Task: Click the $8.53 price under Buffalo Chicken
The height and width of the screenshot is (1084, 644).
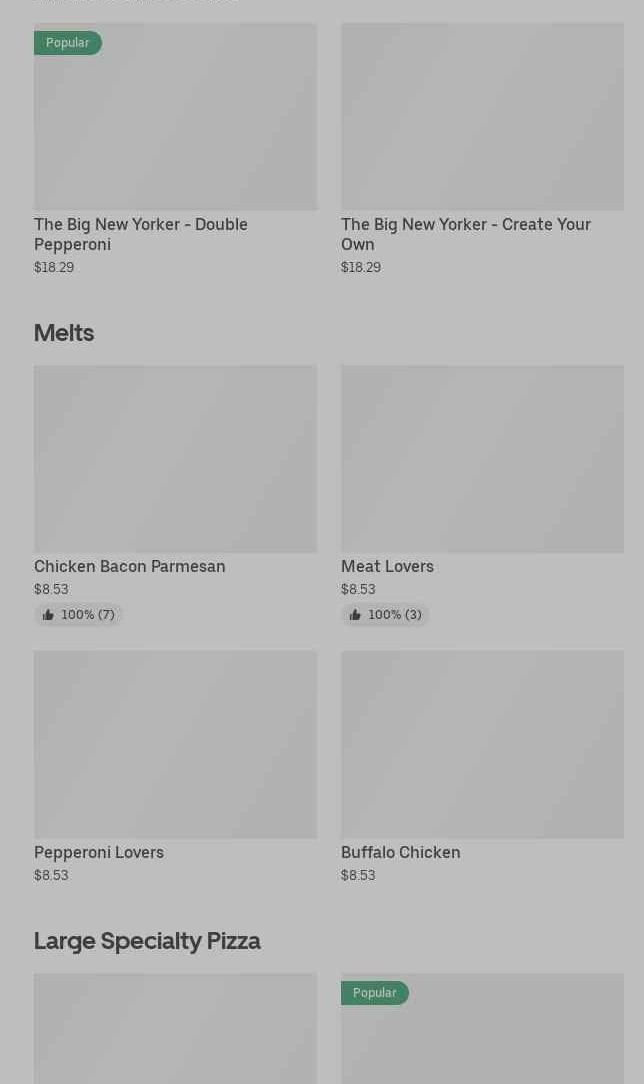Action: (358, 875)
